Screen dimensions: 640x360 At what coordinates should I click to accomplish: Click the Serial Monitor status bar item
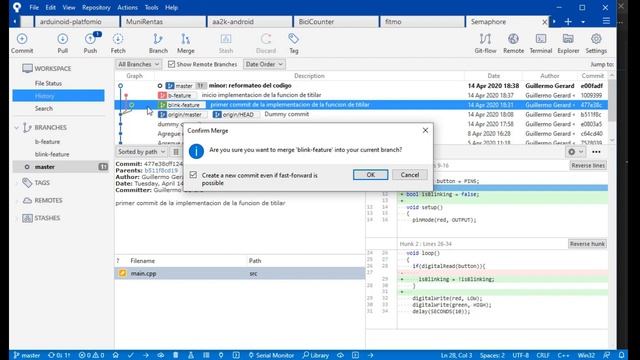point(271,355)
